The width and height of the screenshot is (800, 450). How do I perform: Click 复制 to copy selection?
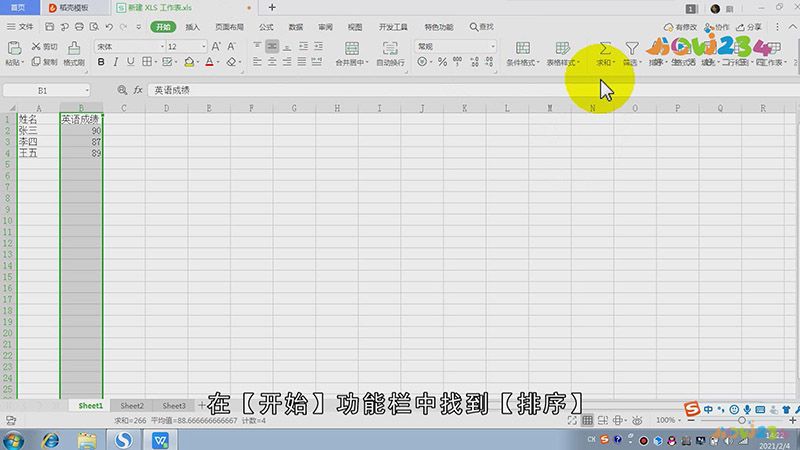pos(44,62)
